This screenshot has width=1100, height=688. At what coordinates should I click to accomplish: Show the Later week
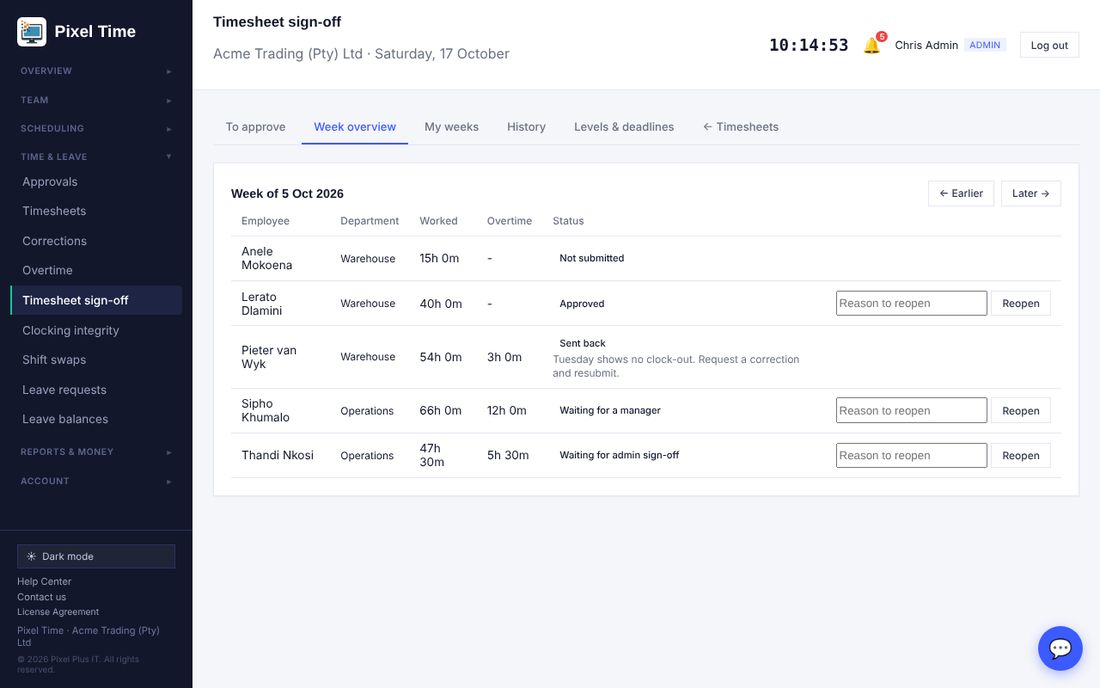click(1031, 194)
